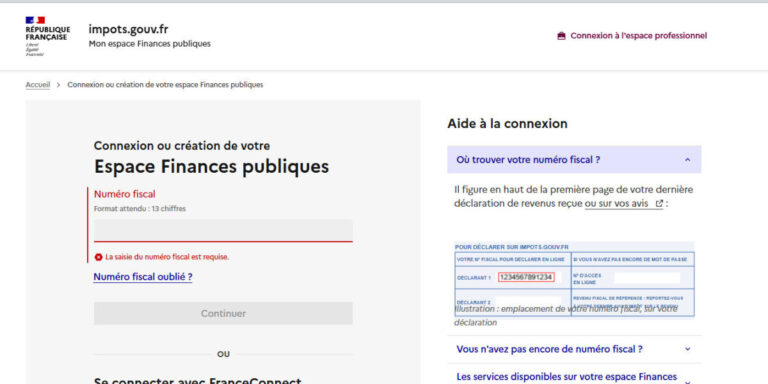
Task: Click the Numéro fiscal field label
Action: [x=124, y=194]
